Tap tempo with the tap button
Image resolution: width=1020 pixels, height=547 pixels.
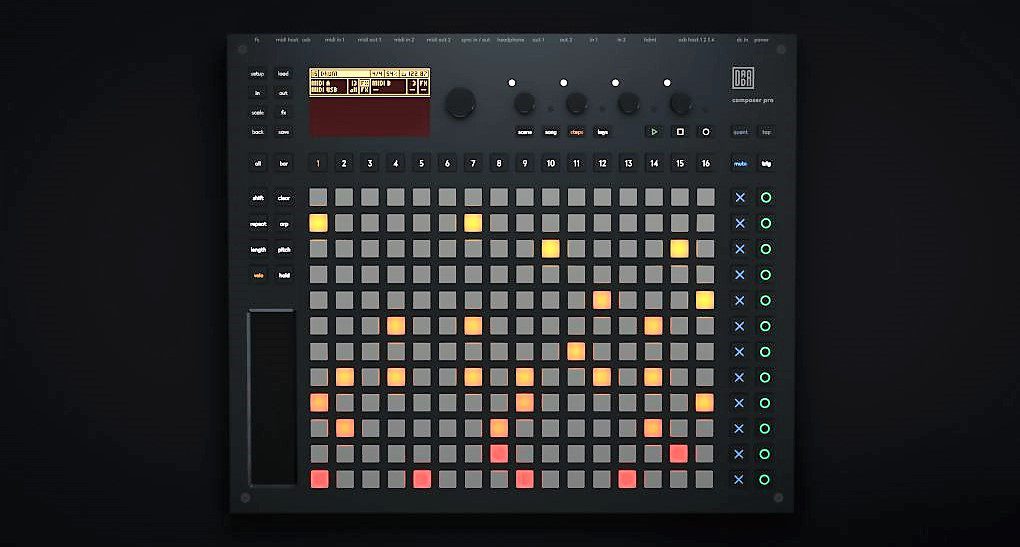766,132
